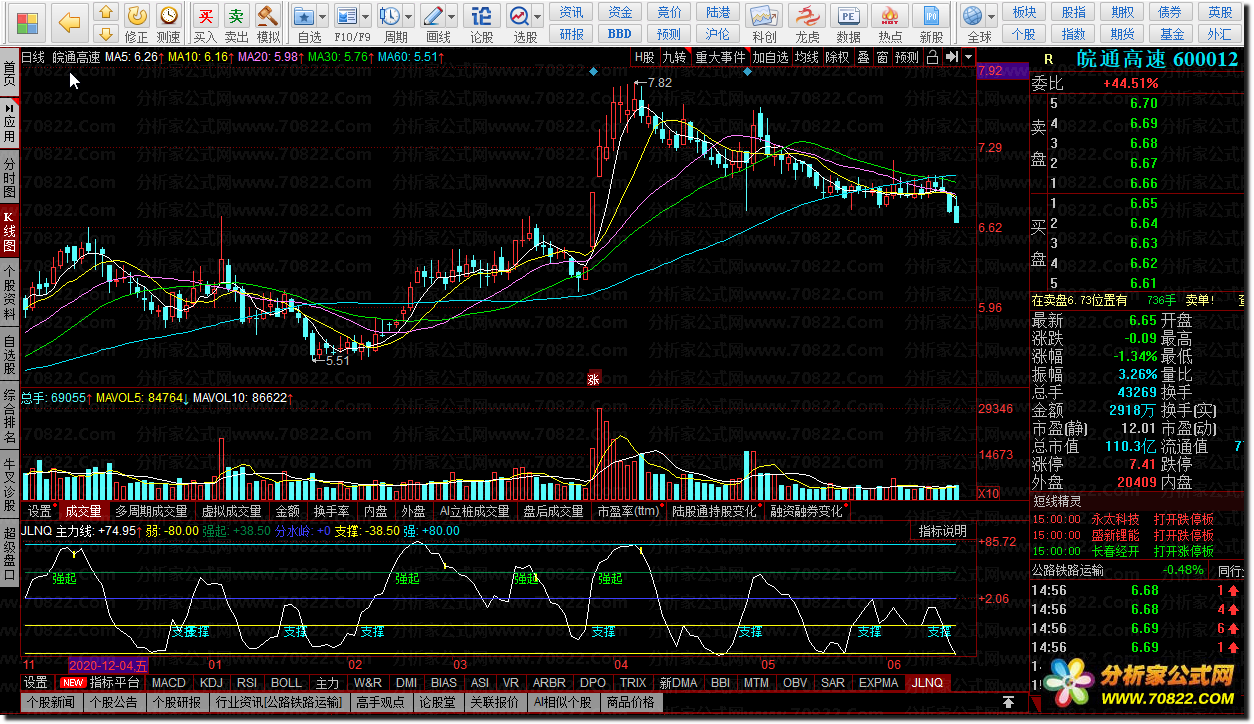Click the blue diamond marker above 7.82 peak

593,73
